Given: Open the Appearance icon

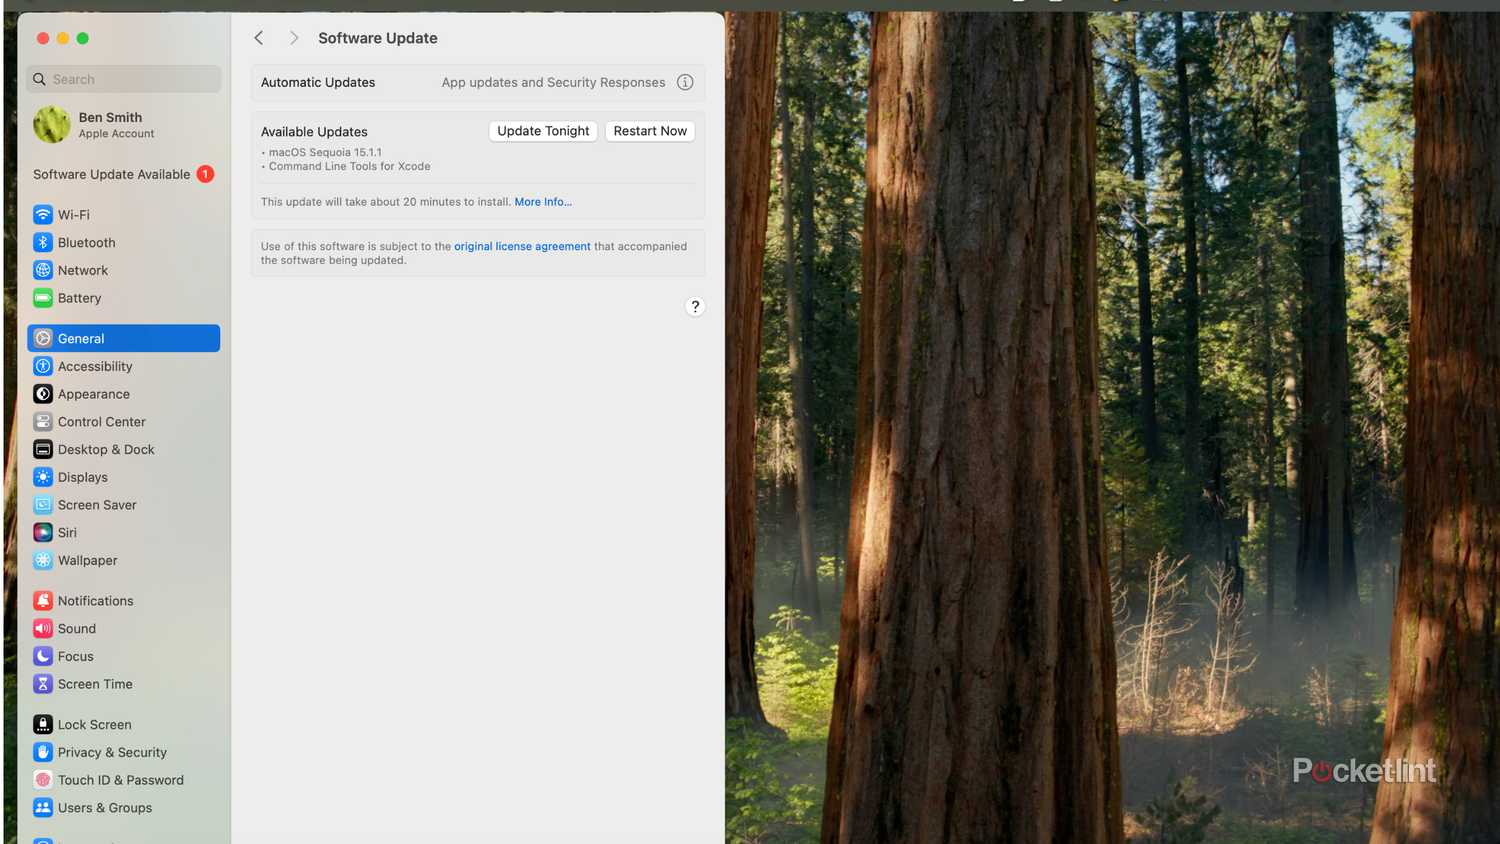Looking at the screenshot, I should tap(43, 394).
